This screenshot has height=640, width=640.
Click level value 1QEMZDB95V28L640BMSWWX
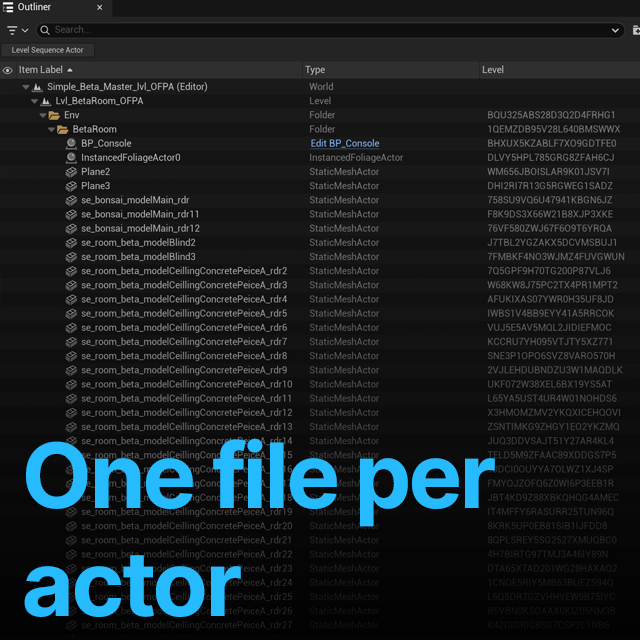[553, 130]
